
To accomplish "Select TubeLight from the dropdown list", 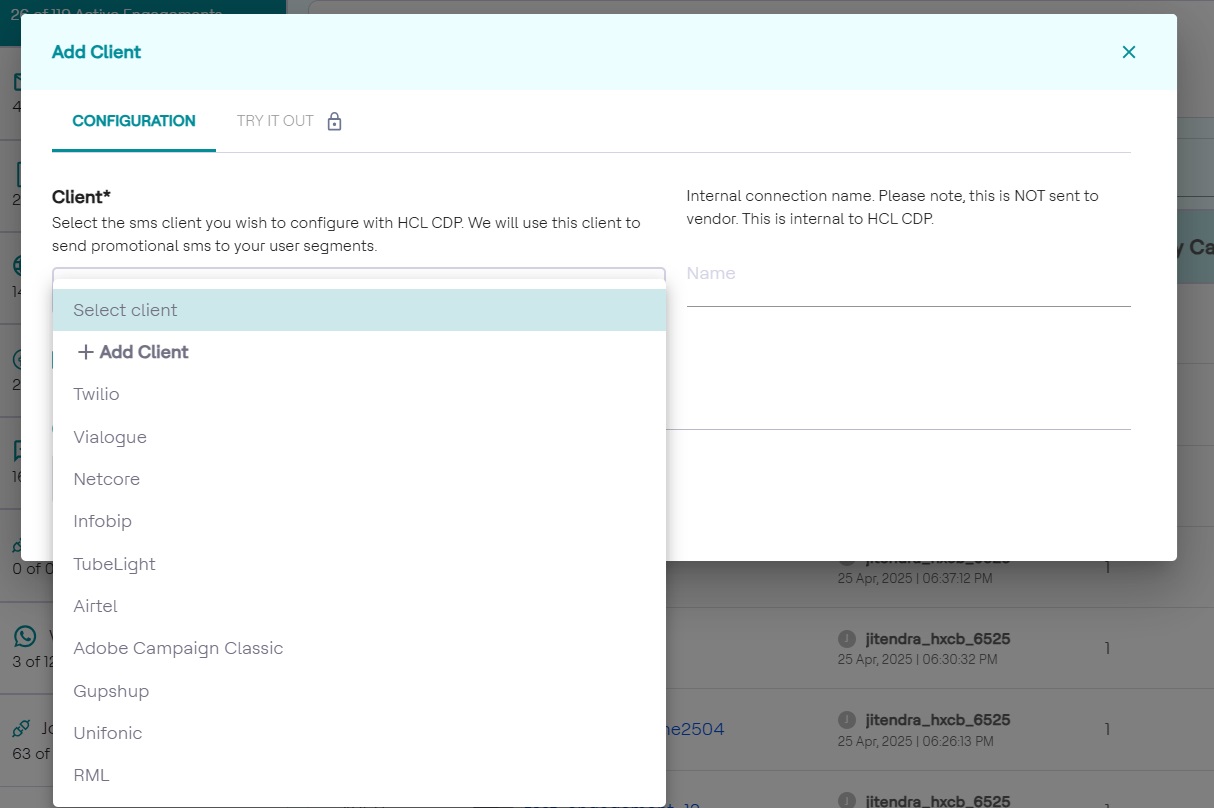I will coord(360,564).
